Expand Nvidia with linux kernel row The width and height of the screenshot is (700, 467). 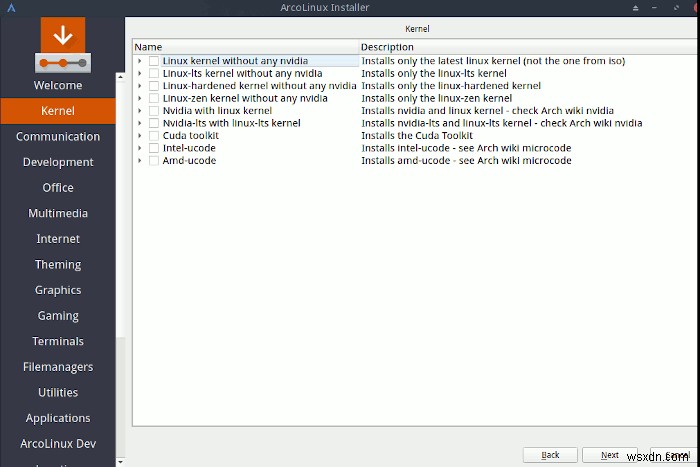tap(140, 111)
